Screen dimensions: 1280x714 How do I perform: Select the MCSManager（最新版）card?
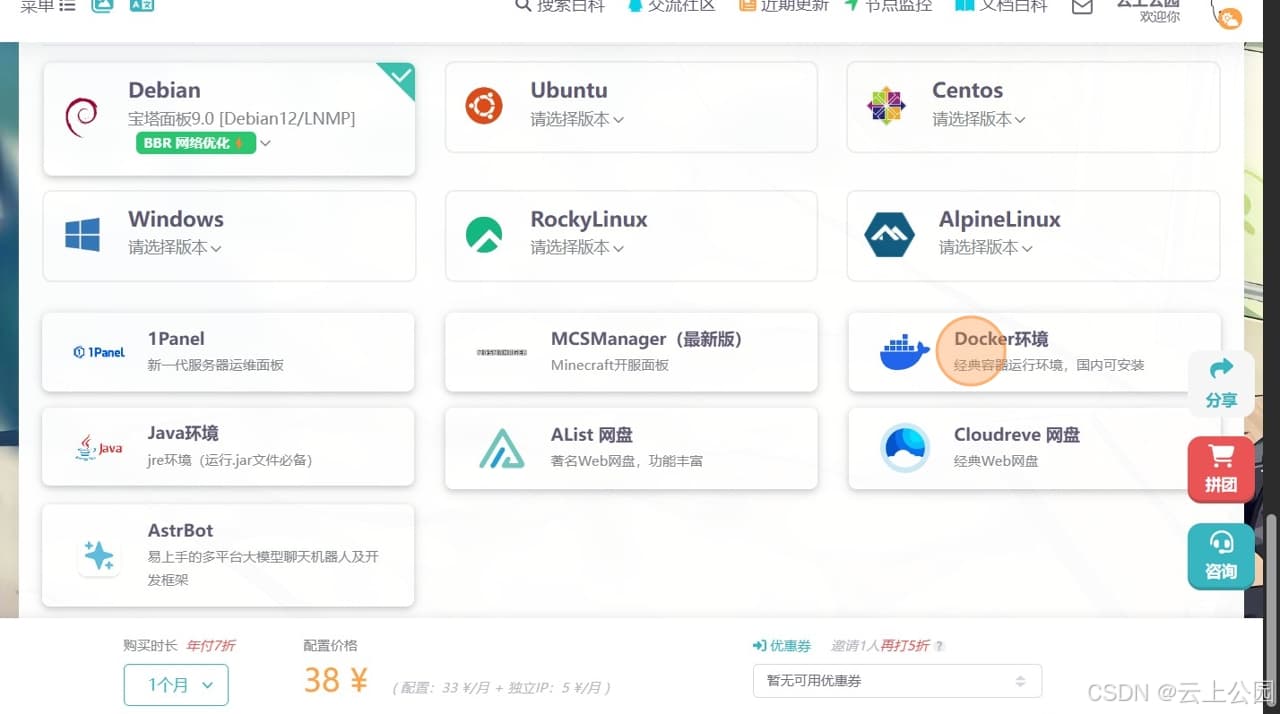(x=631, y=352)
